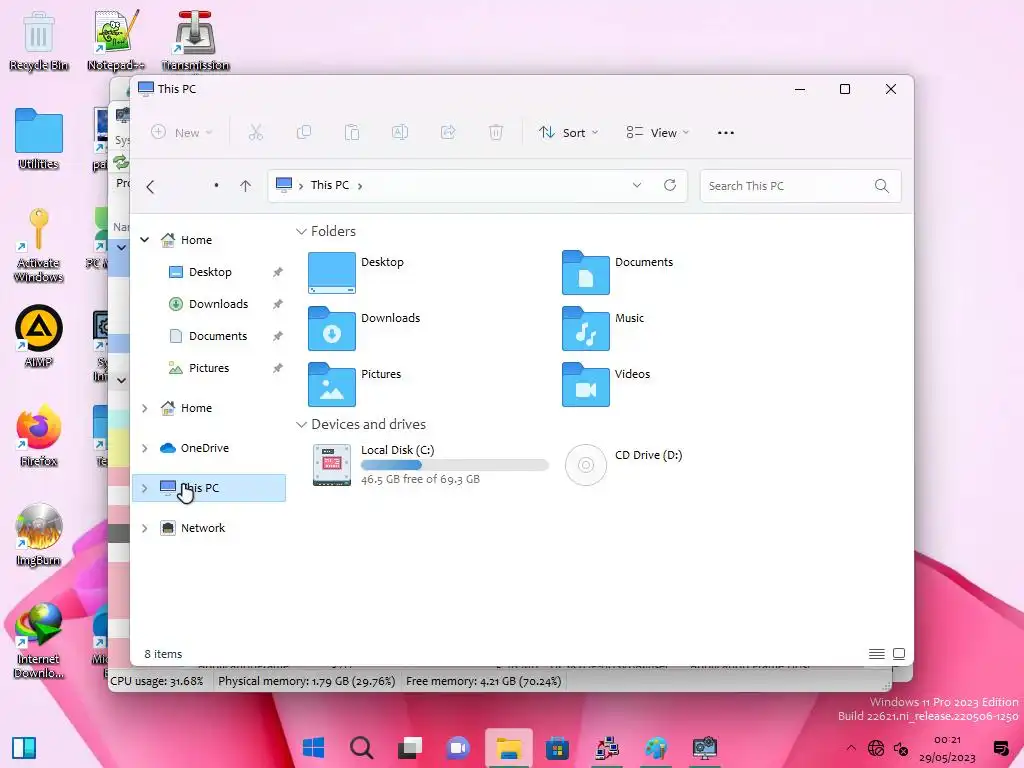Select the Transmission desktop shortcut
The image size is (1024, 768).
click(195, 40)
